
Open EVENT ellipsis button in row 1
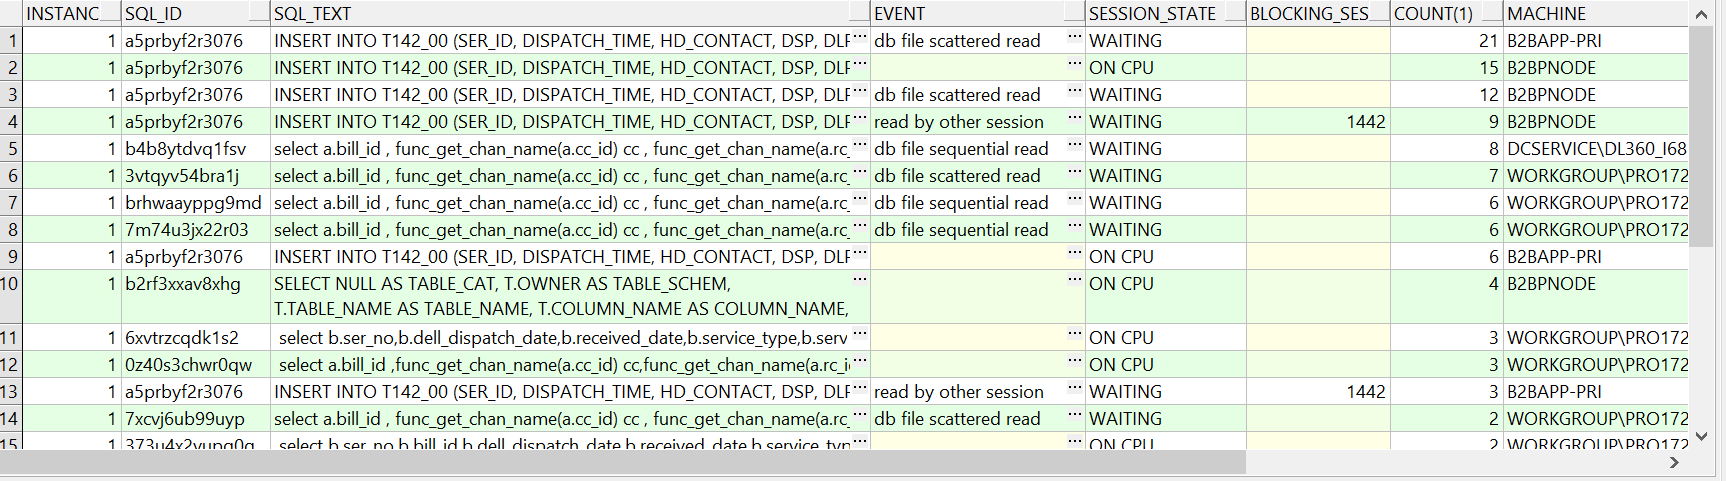[x=1075, y=38]
